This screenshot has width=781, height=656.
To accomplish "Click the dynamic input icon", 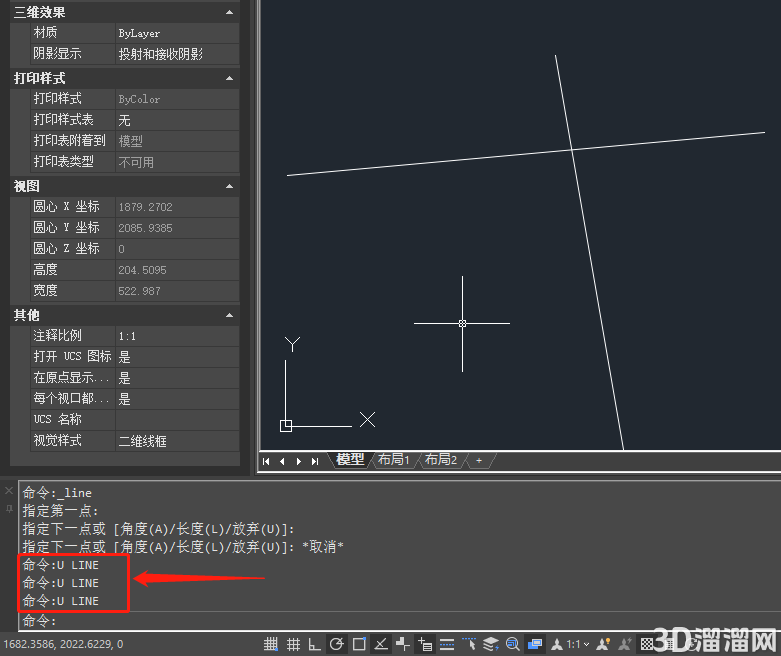I will click(425, 644).
